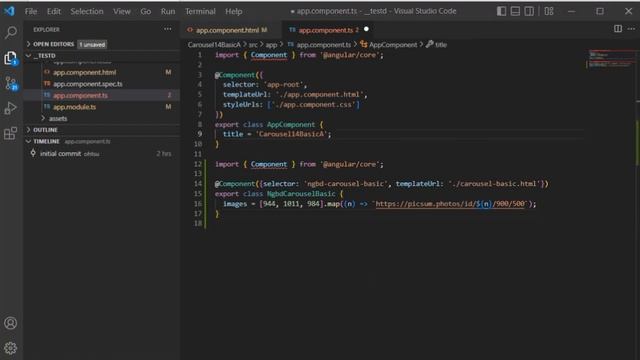Follow the picsum.photos URL on line 16
This screenshot has height=360, width=640.
click(450, 204)
